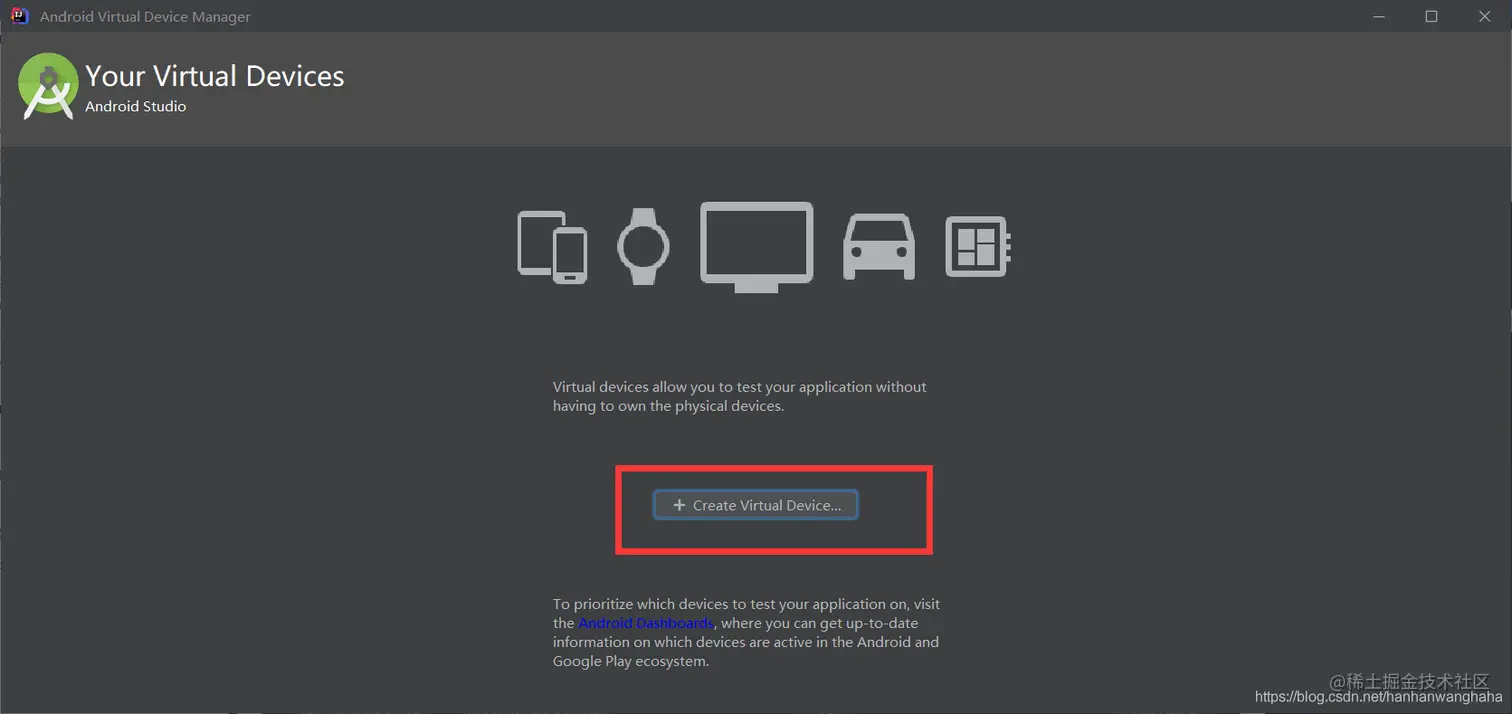Click the green Android Studio logo
Viewport: 1512px width, 714px height.
(x=48, y=86)
